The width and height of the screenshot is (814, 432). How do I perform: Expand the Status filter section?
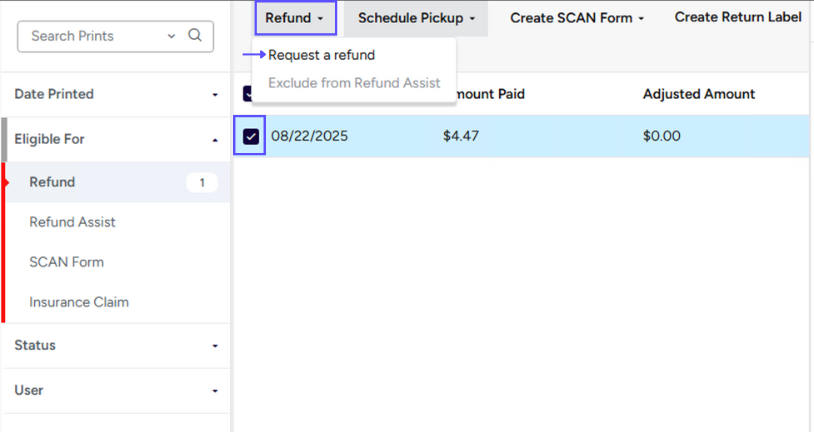[x=116, y=345]
